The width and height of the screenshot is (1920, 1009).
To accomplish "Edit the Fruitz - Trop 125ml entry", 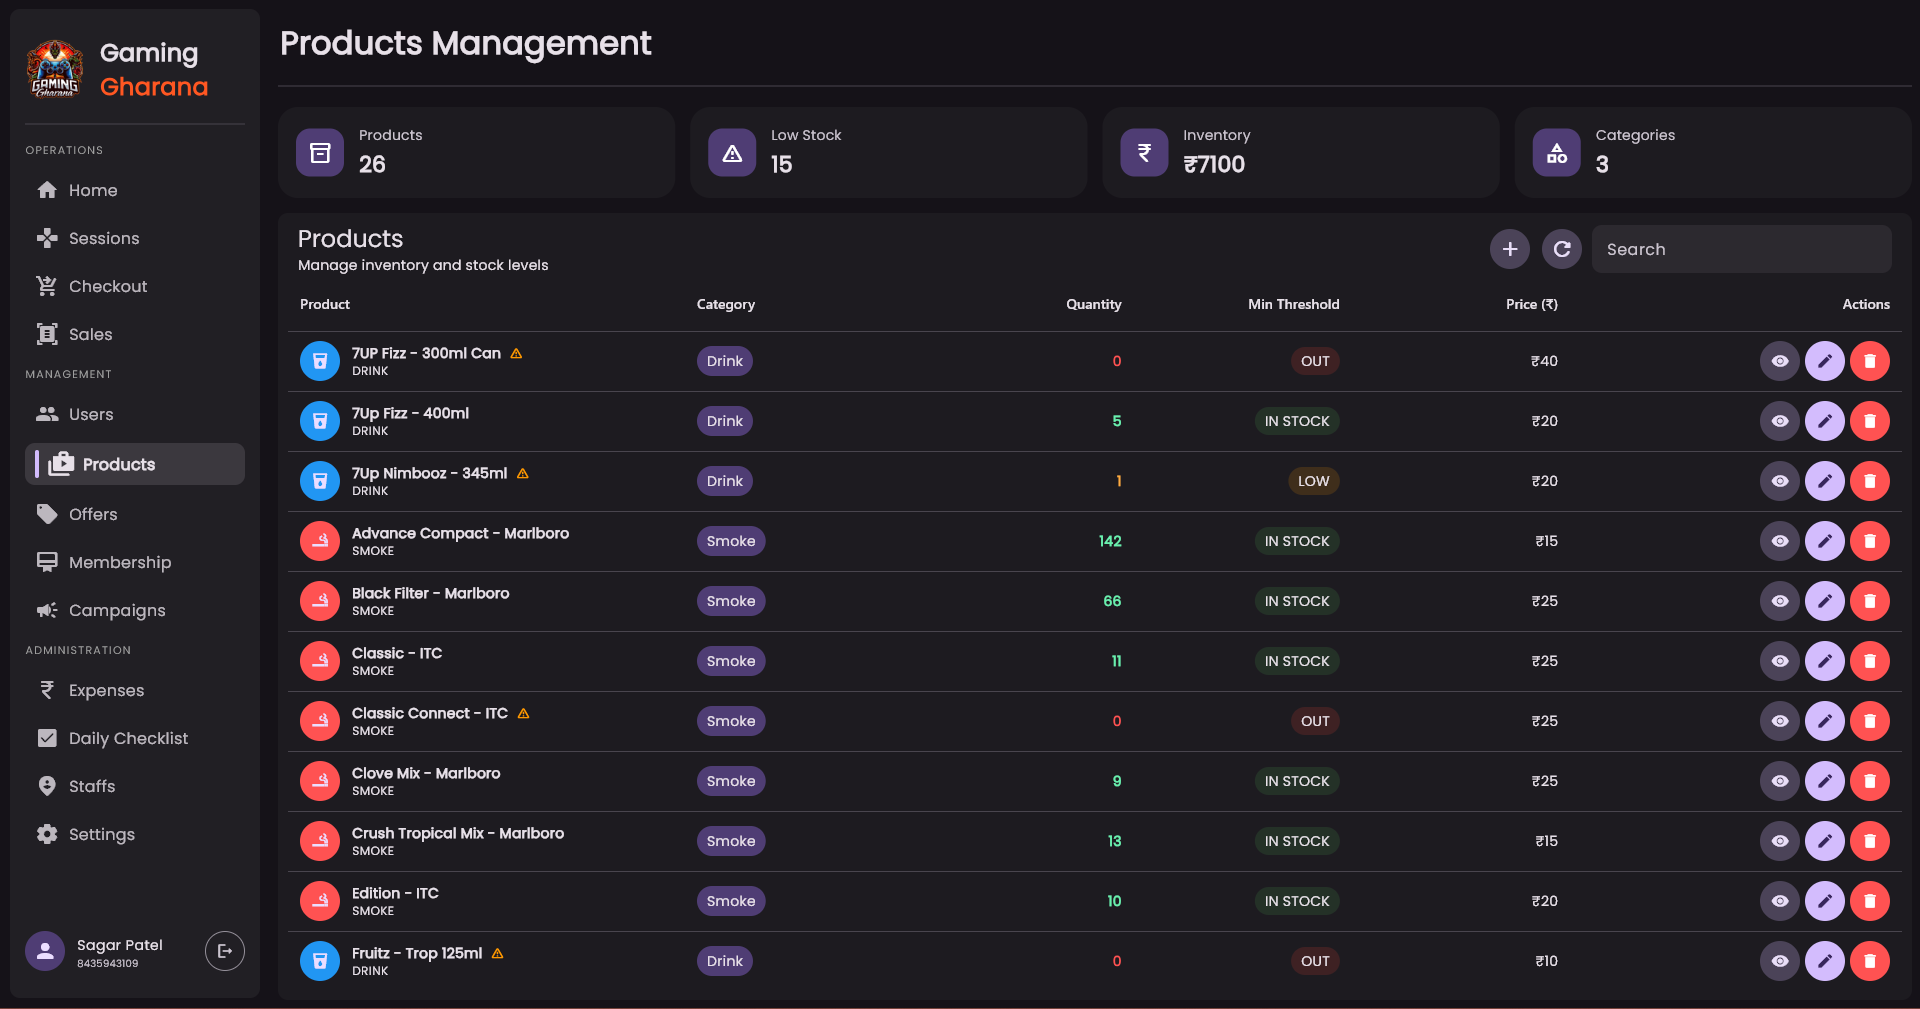I will pyautogui.click(x=1824, y=961).
